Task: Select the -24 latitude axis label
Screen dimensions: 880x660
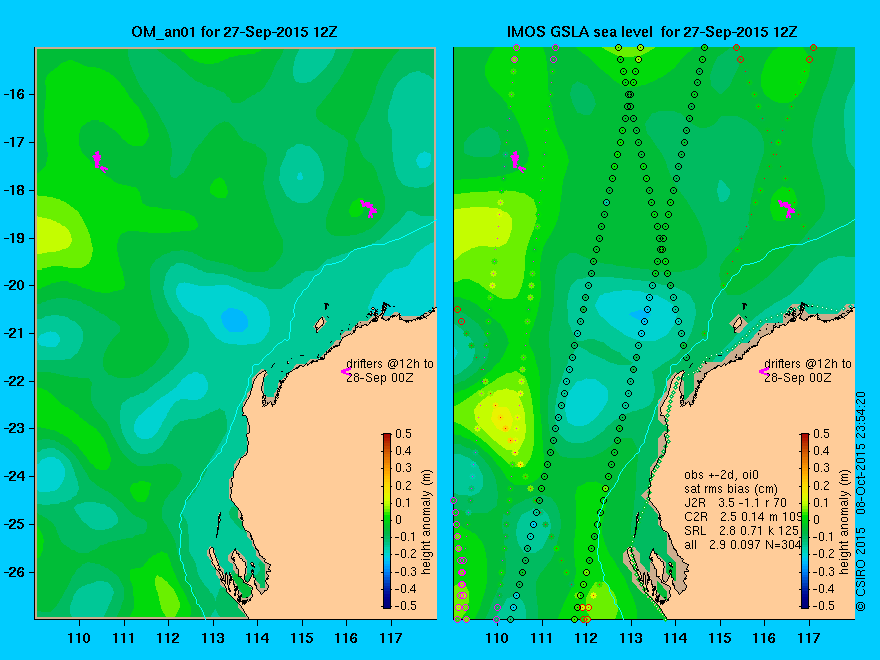Action: (x=16, y=476)
